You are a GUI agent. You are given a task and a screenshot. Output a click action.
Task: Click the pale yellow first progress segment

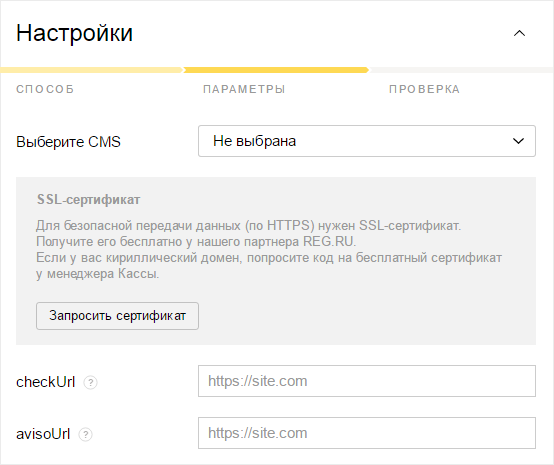pyautogui.click(x=92, y=70)
